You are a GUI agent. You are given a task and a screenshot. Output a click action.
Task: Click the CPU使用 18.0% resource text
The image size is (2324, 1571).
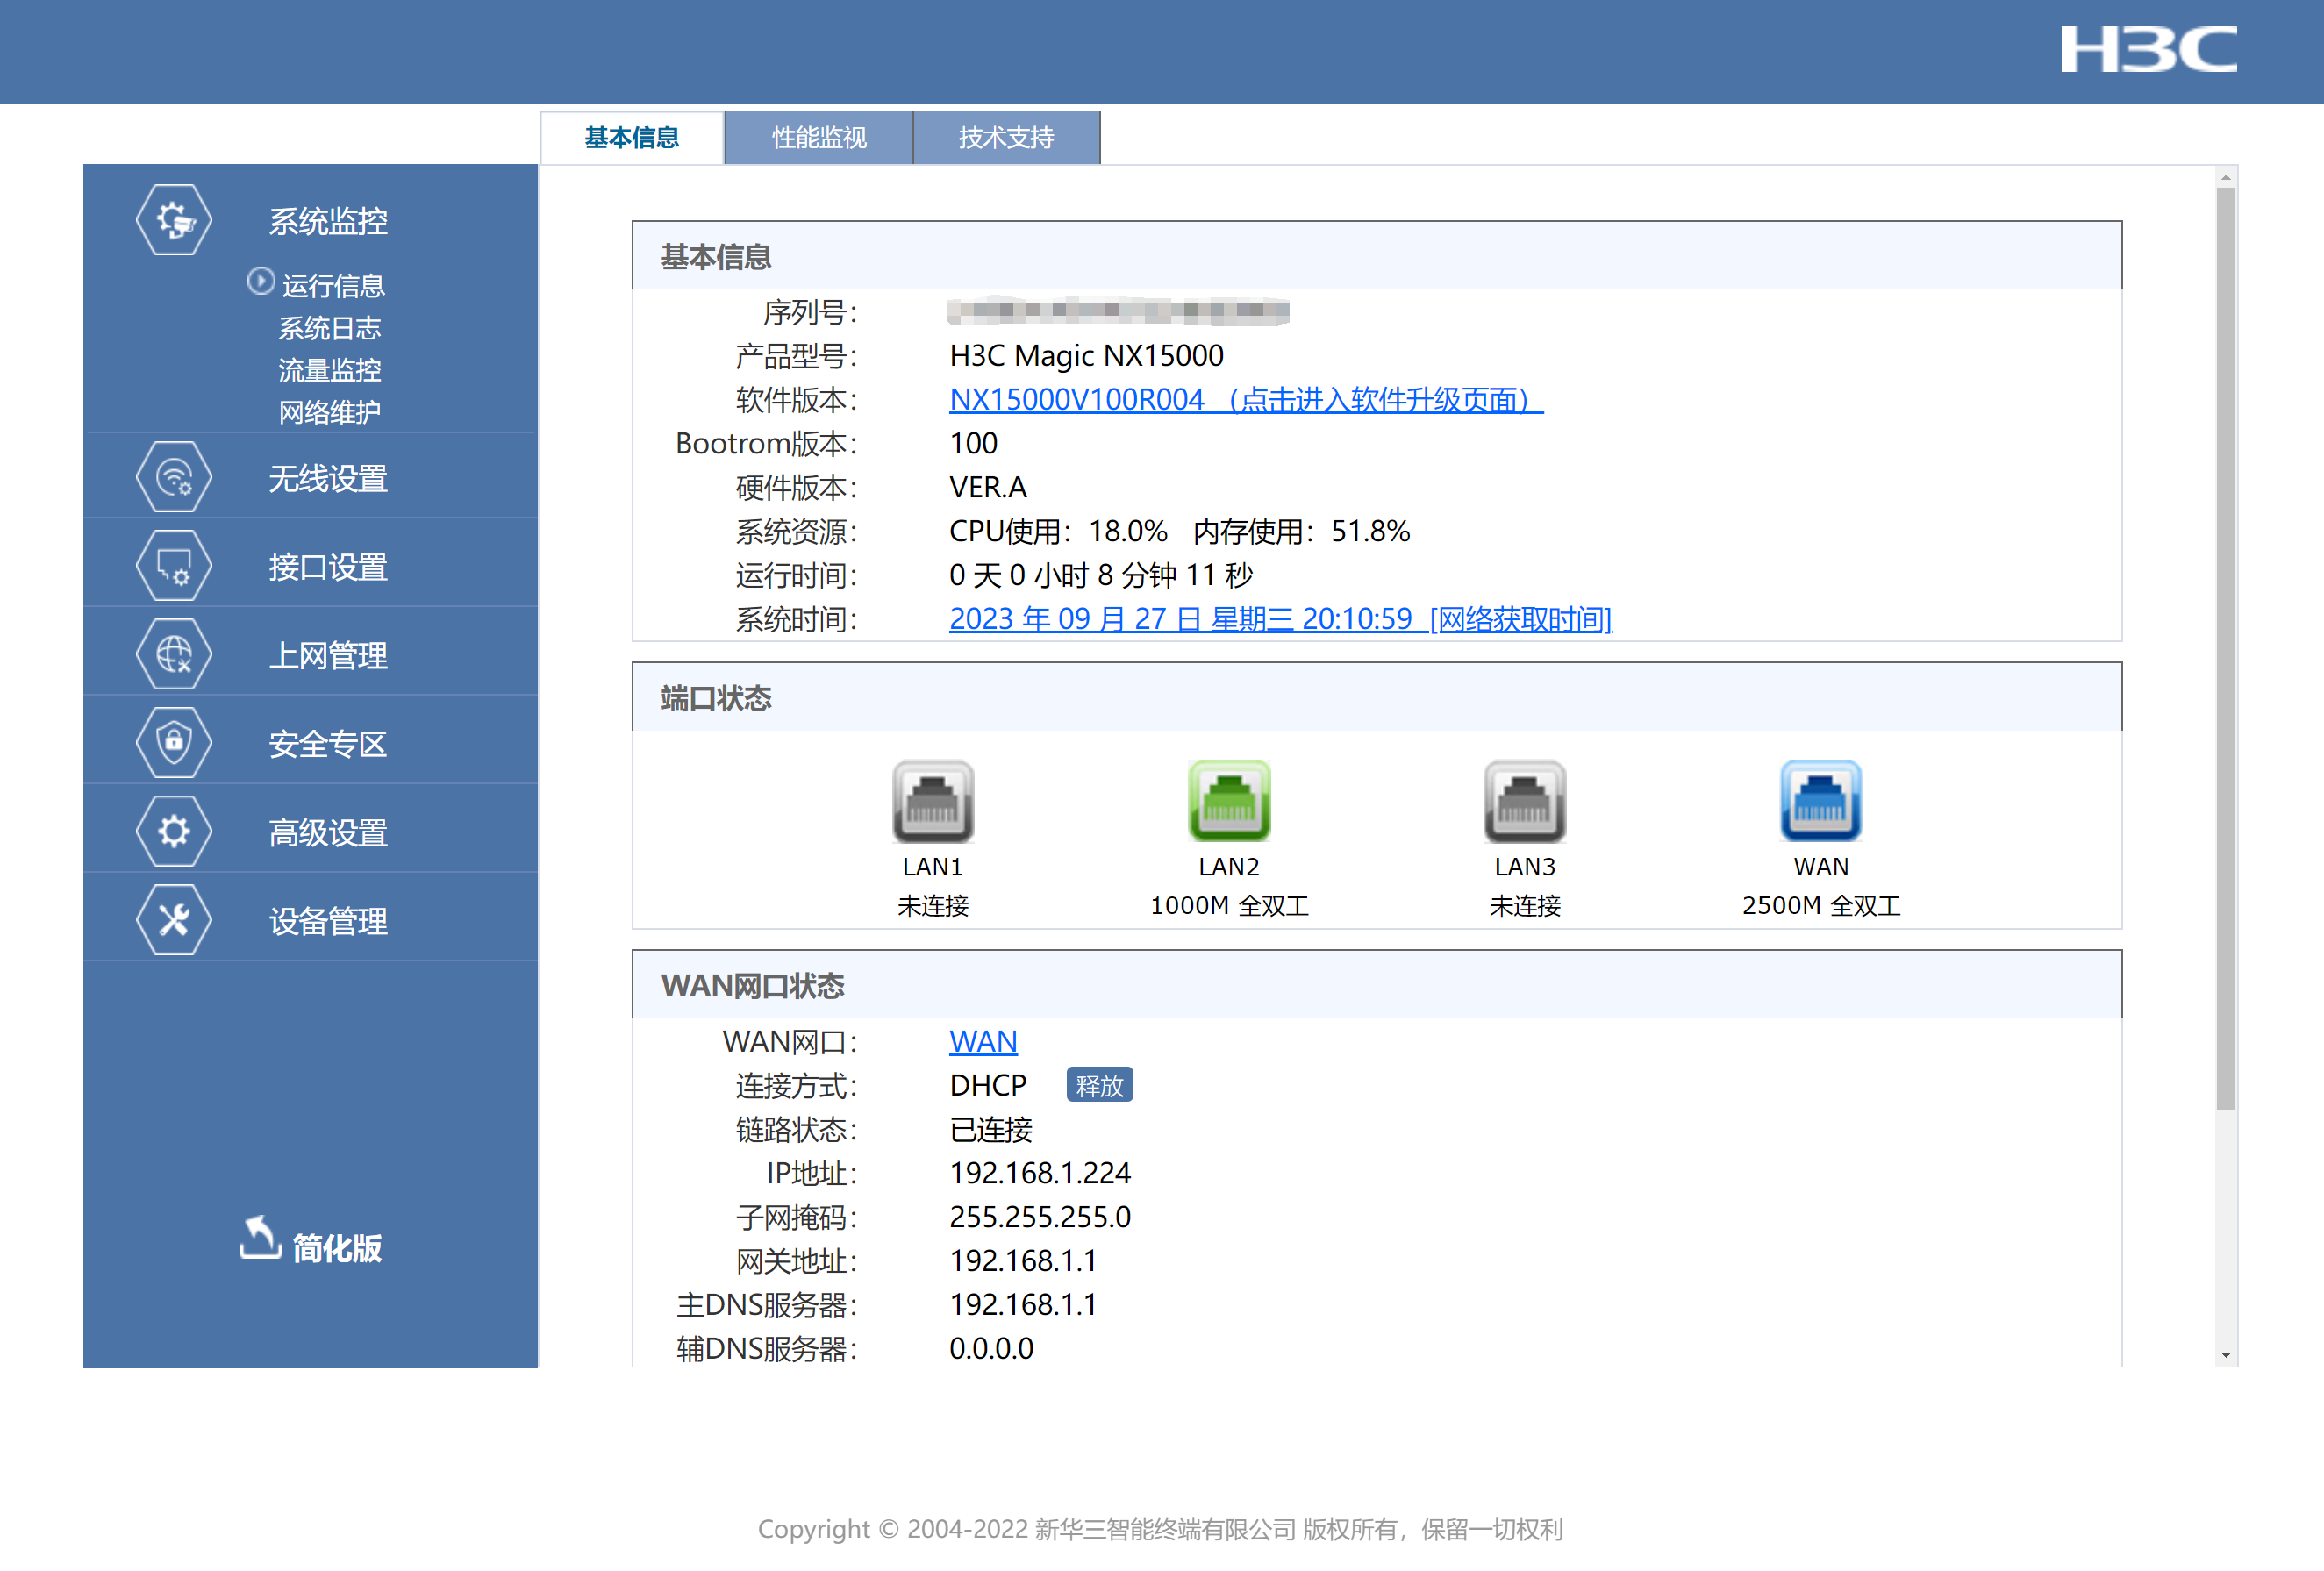(x=1058, y=531)
